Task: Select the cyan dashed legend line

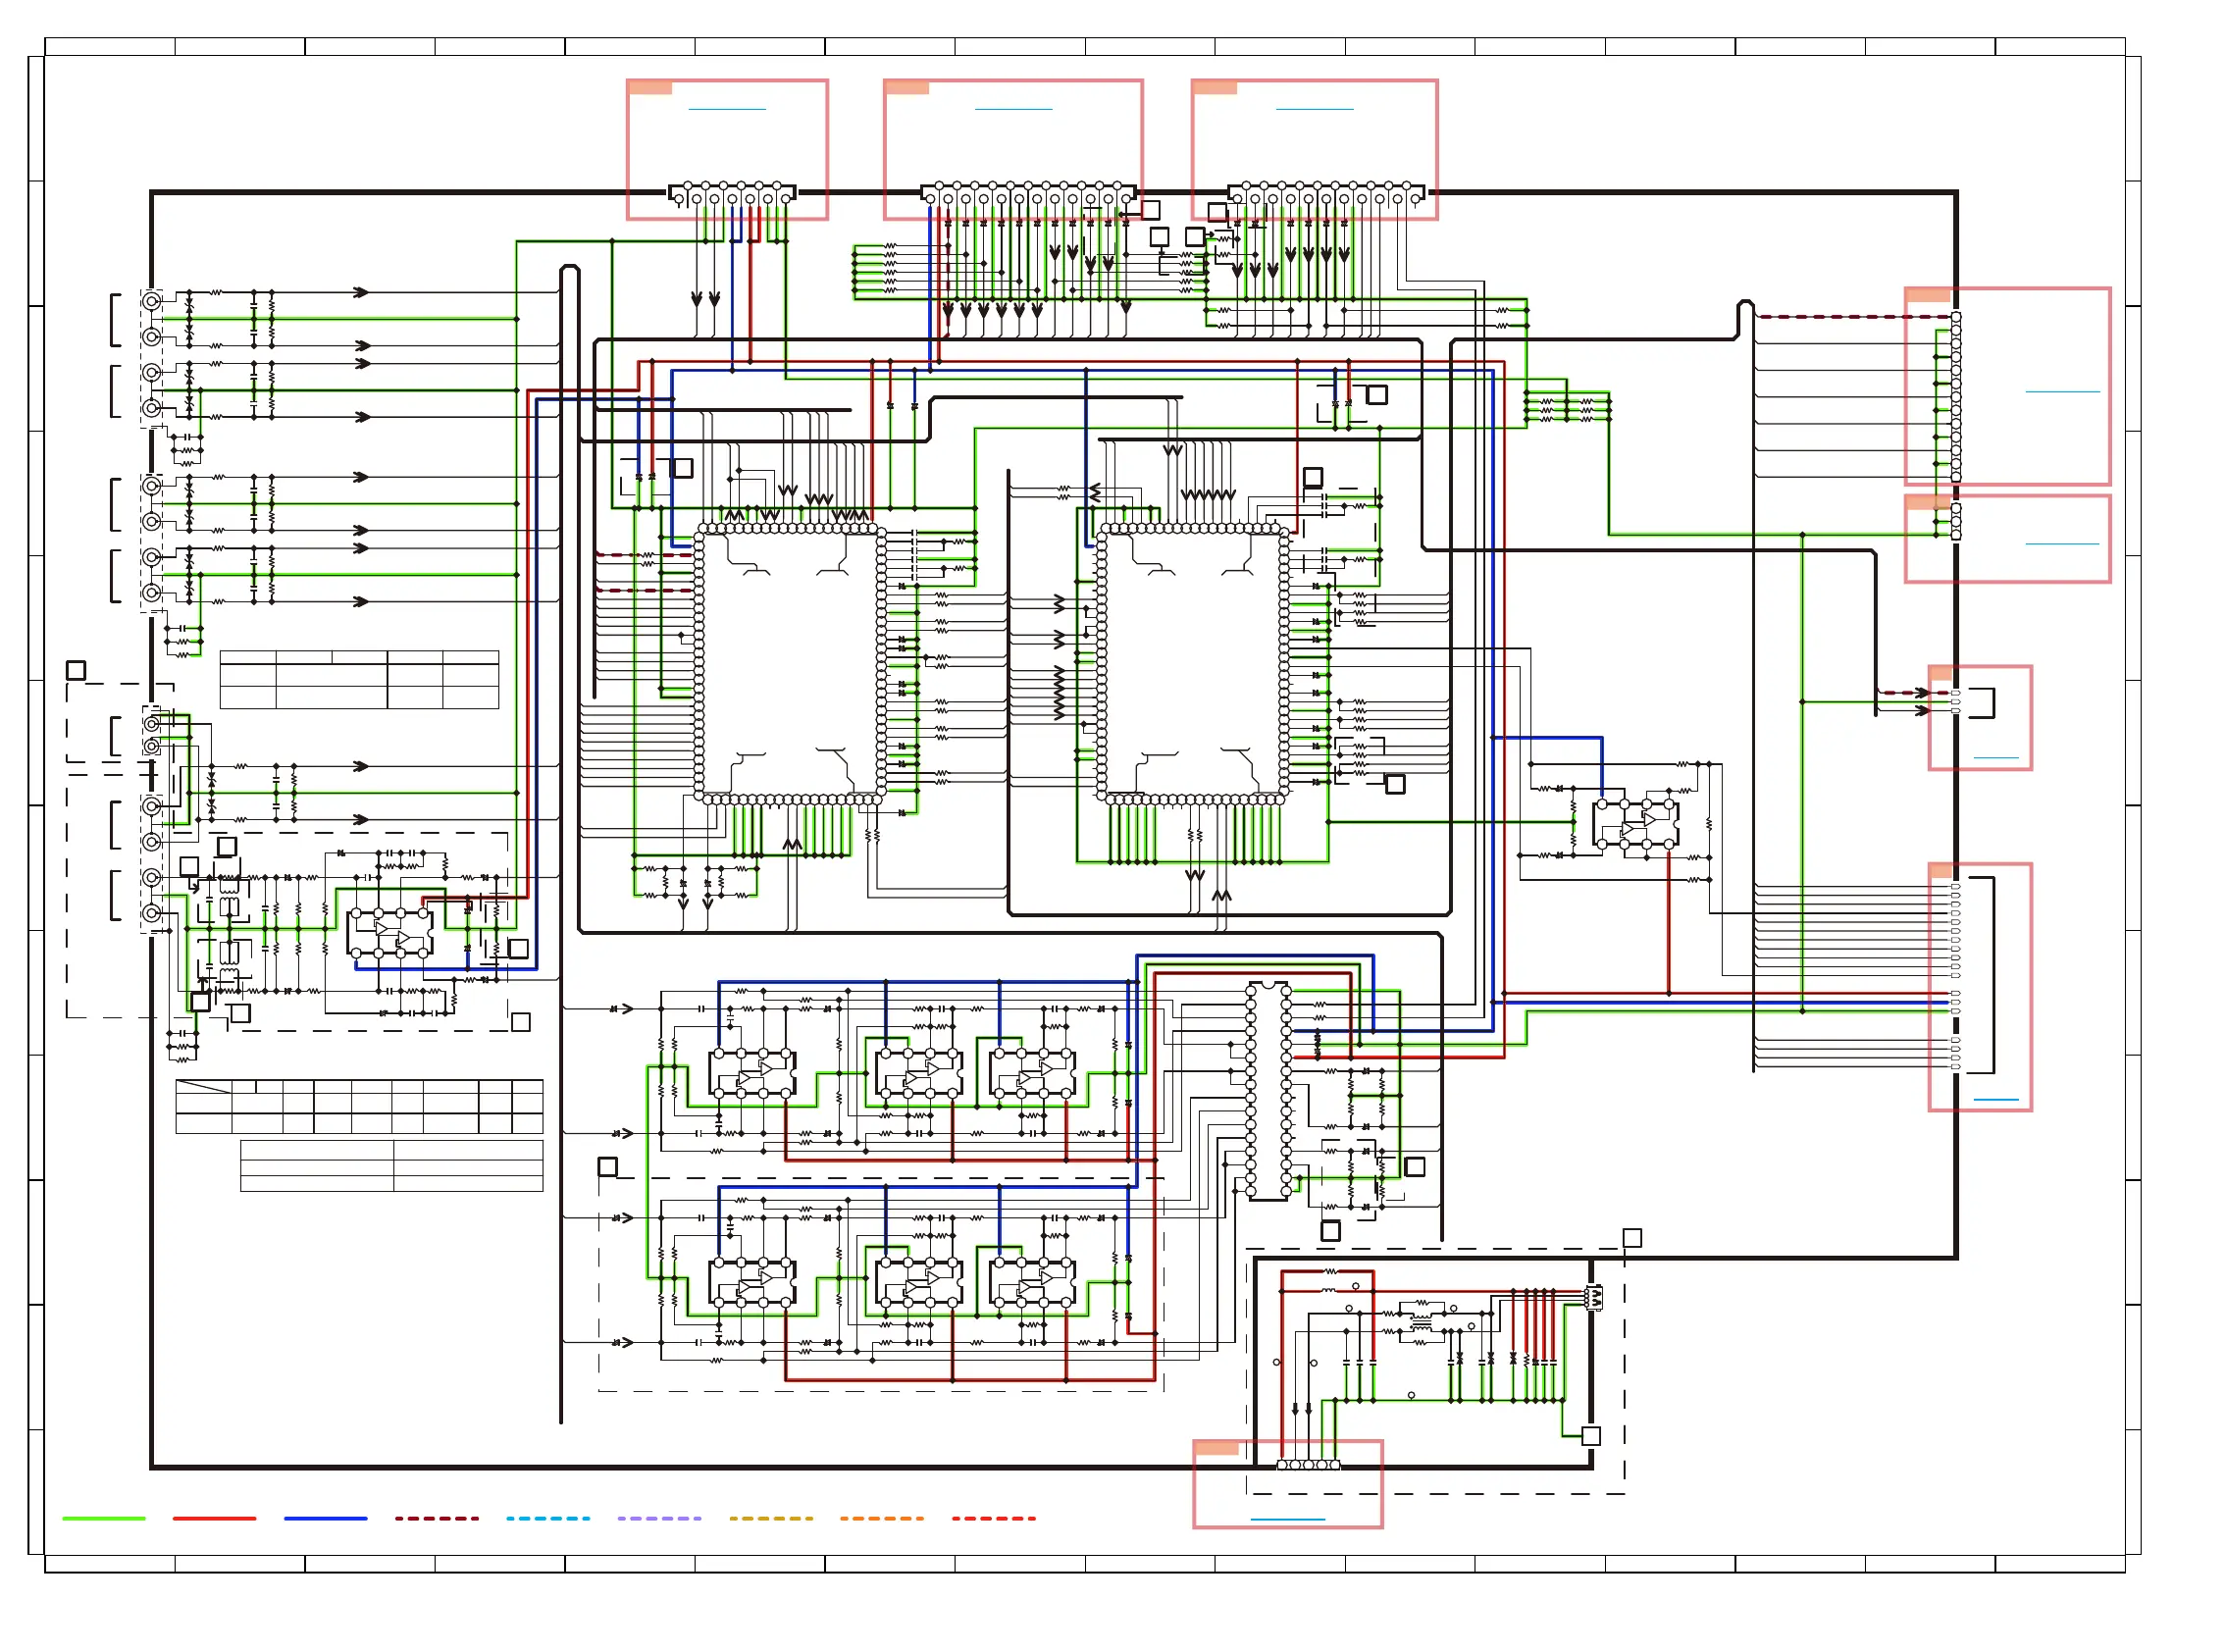Action: [x=548, y=1518]
